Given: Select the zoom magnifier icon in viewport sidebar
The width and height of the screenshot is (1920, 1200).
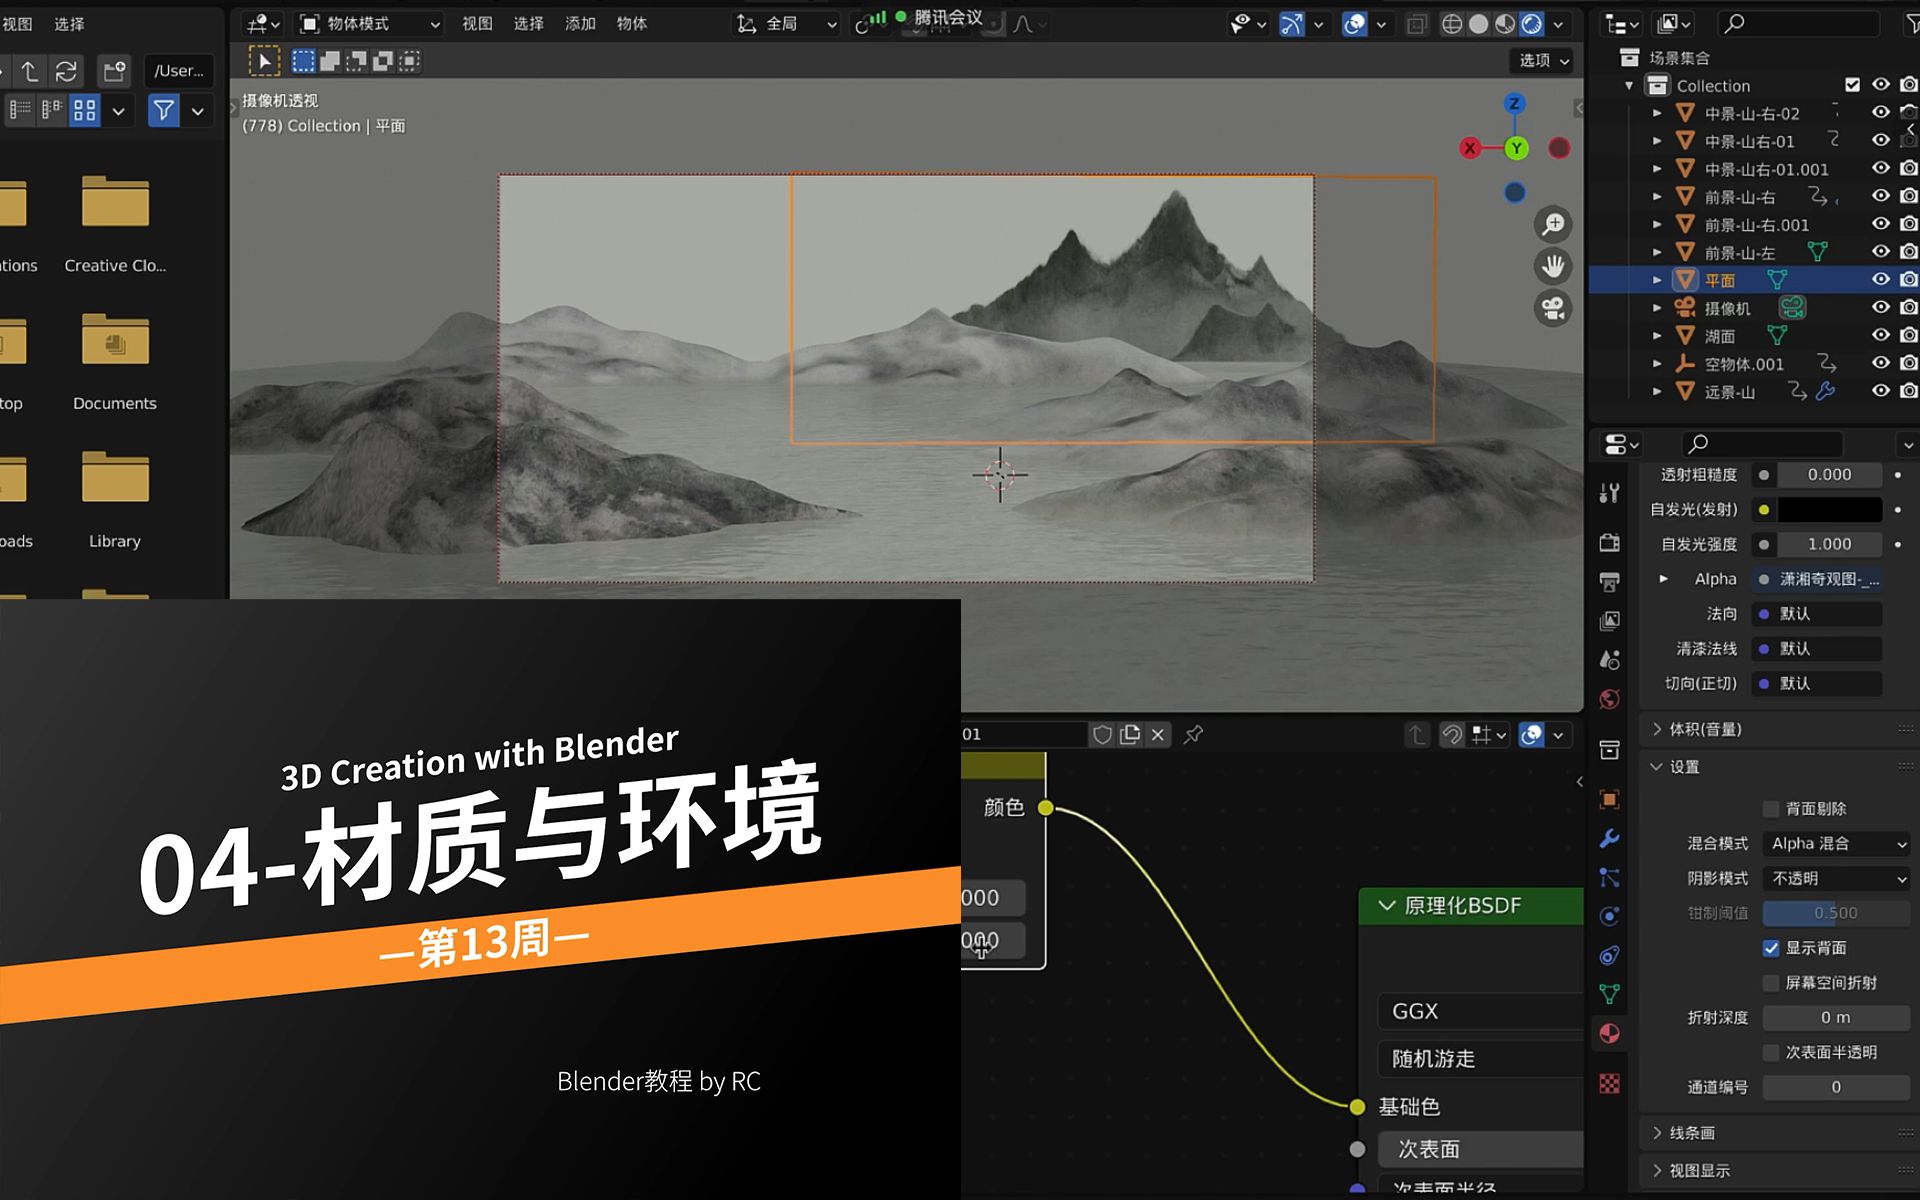Looking at the screenshot, I should click(1552, 225).
